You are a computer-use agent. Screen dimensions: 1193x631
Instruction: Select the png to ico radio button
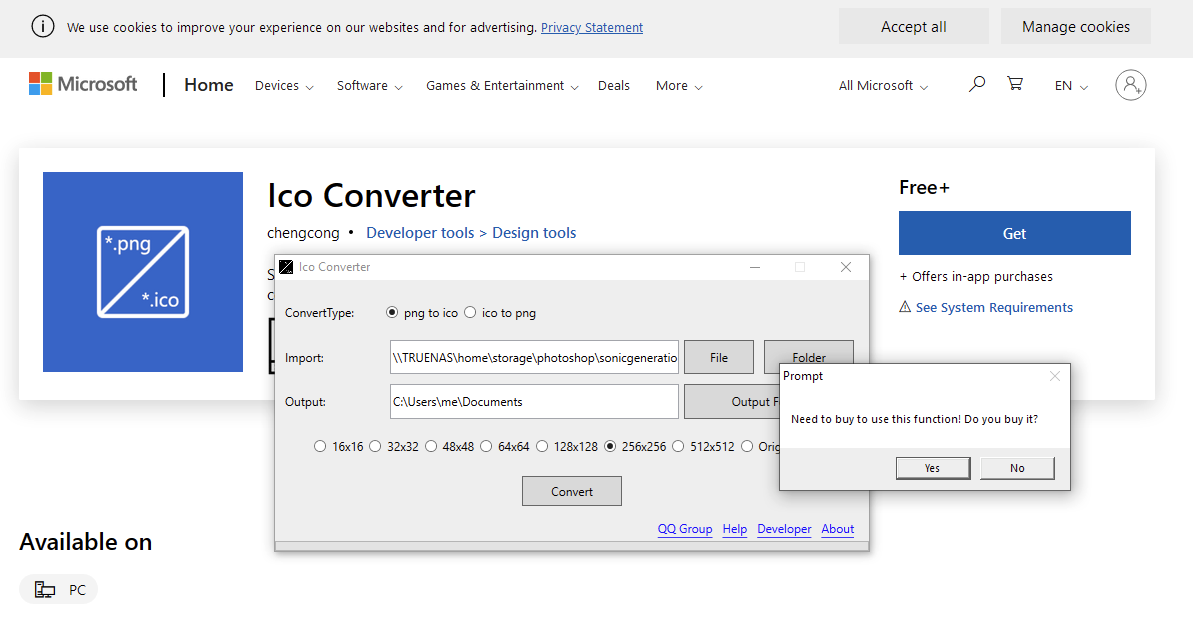click(x=392, y=313)
